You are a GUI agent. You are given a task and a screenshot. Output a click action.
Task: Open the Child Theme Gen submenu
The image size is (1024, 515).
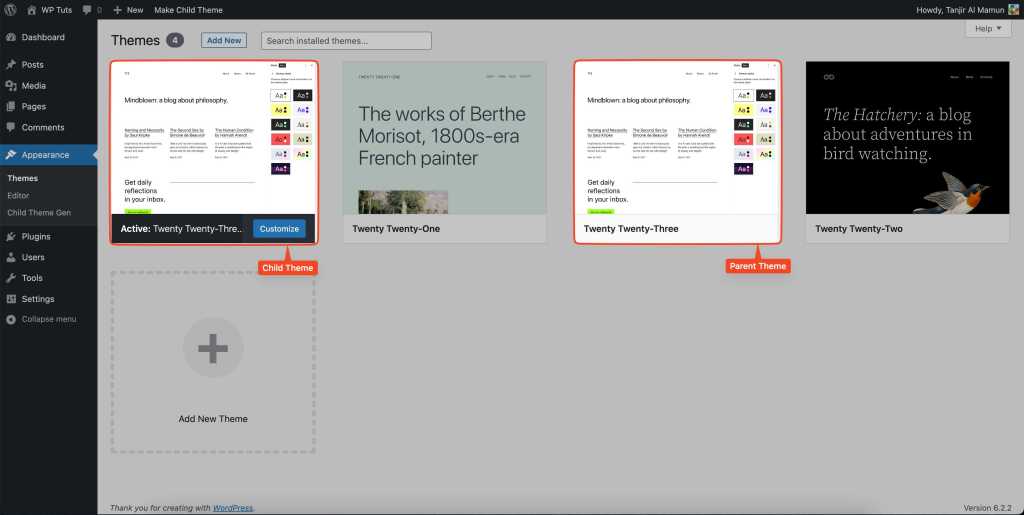tap(39, 213)
